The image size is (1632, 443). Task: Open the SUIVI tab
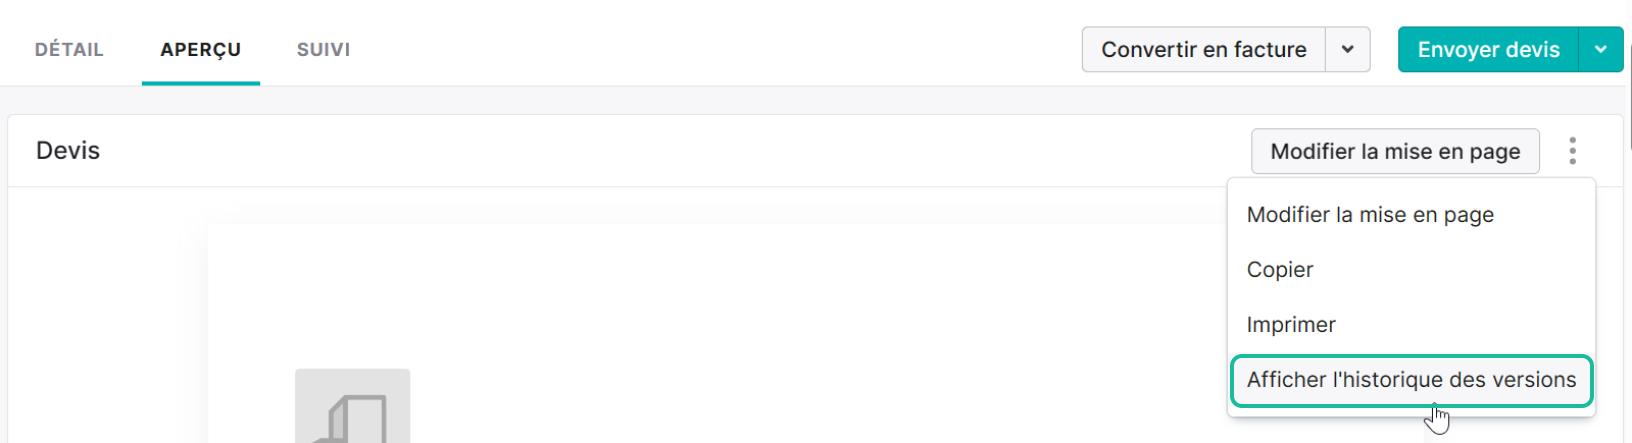pyautogui.click(x=323, y=50)
